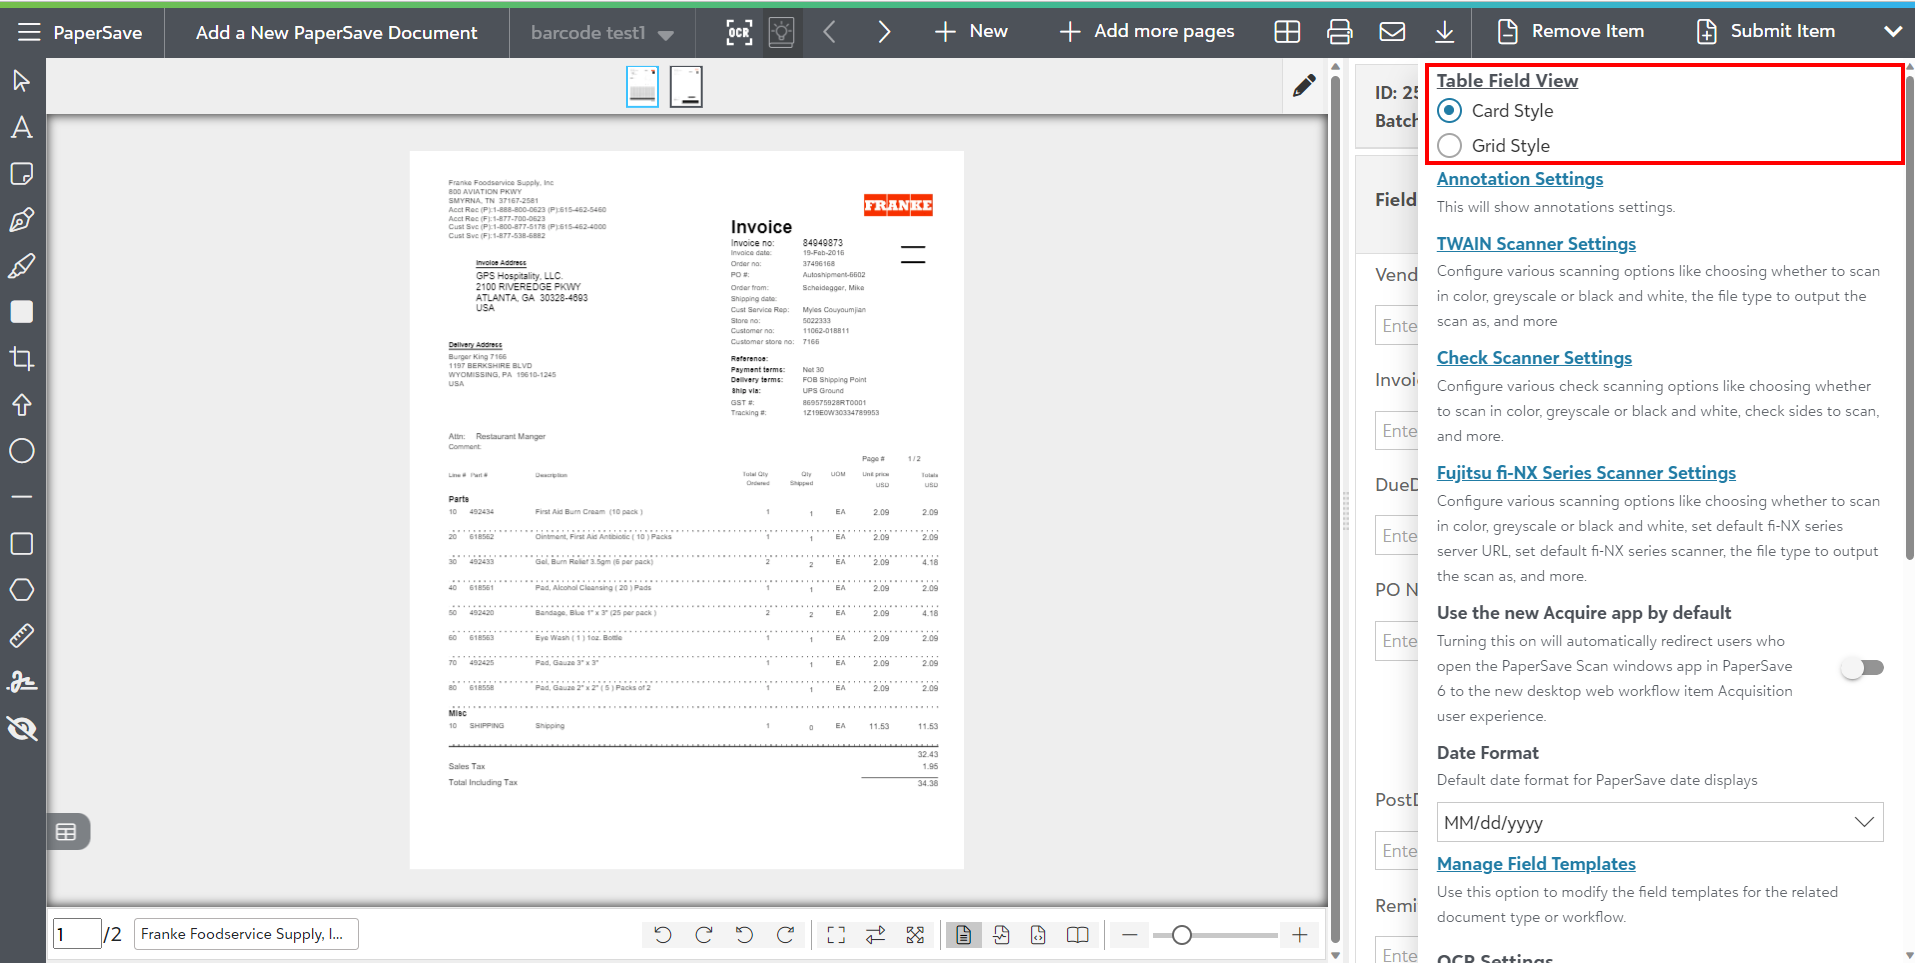
Task: Select the crop tool in left sidebar
Action: [21, 358]
